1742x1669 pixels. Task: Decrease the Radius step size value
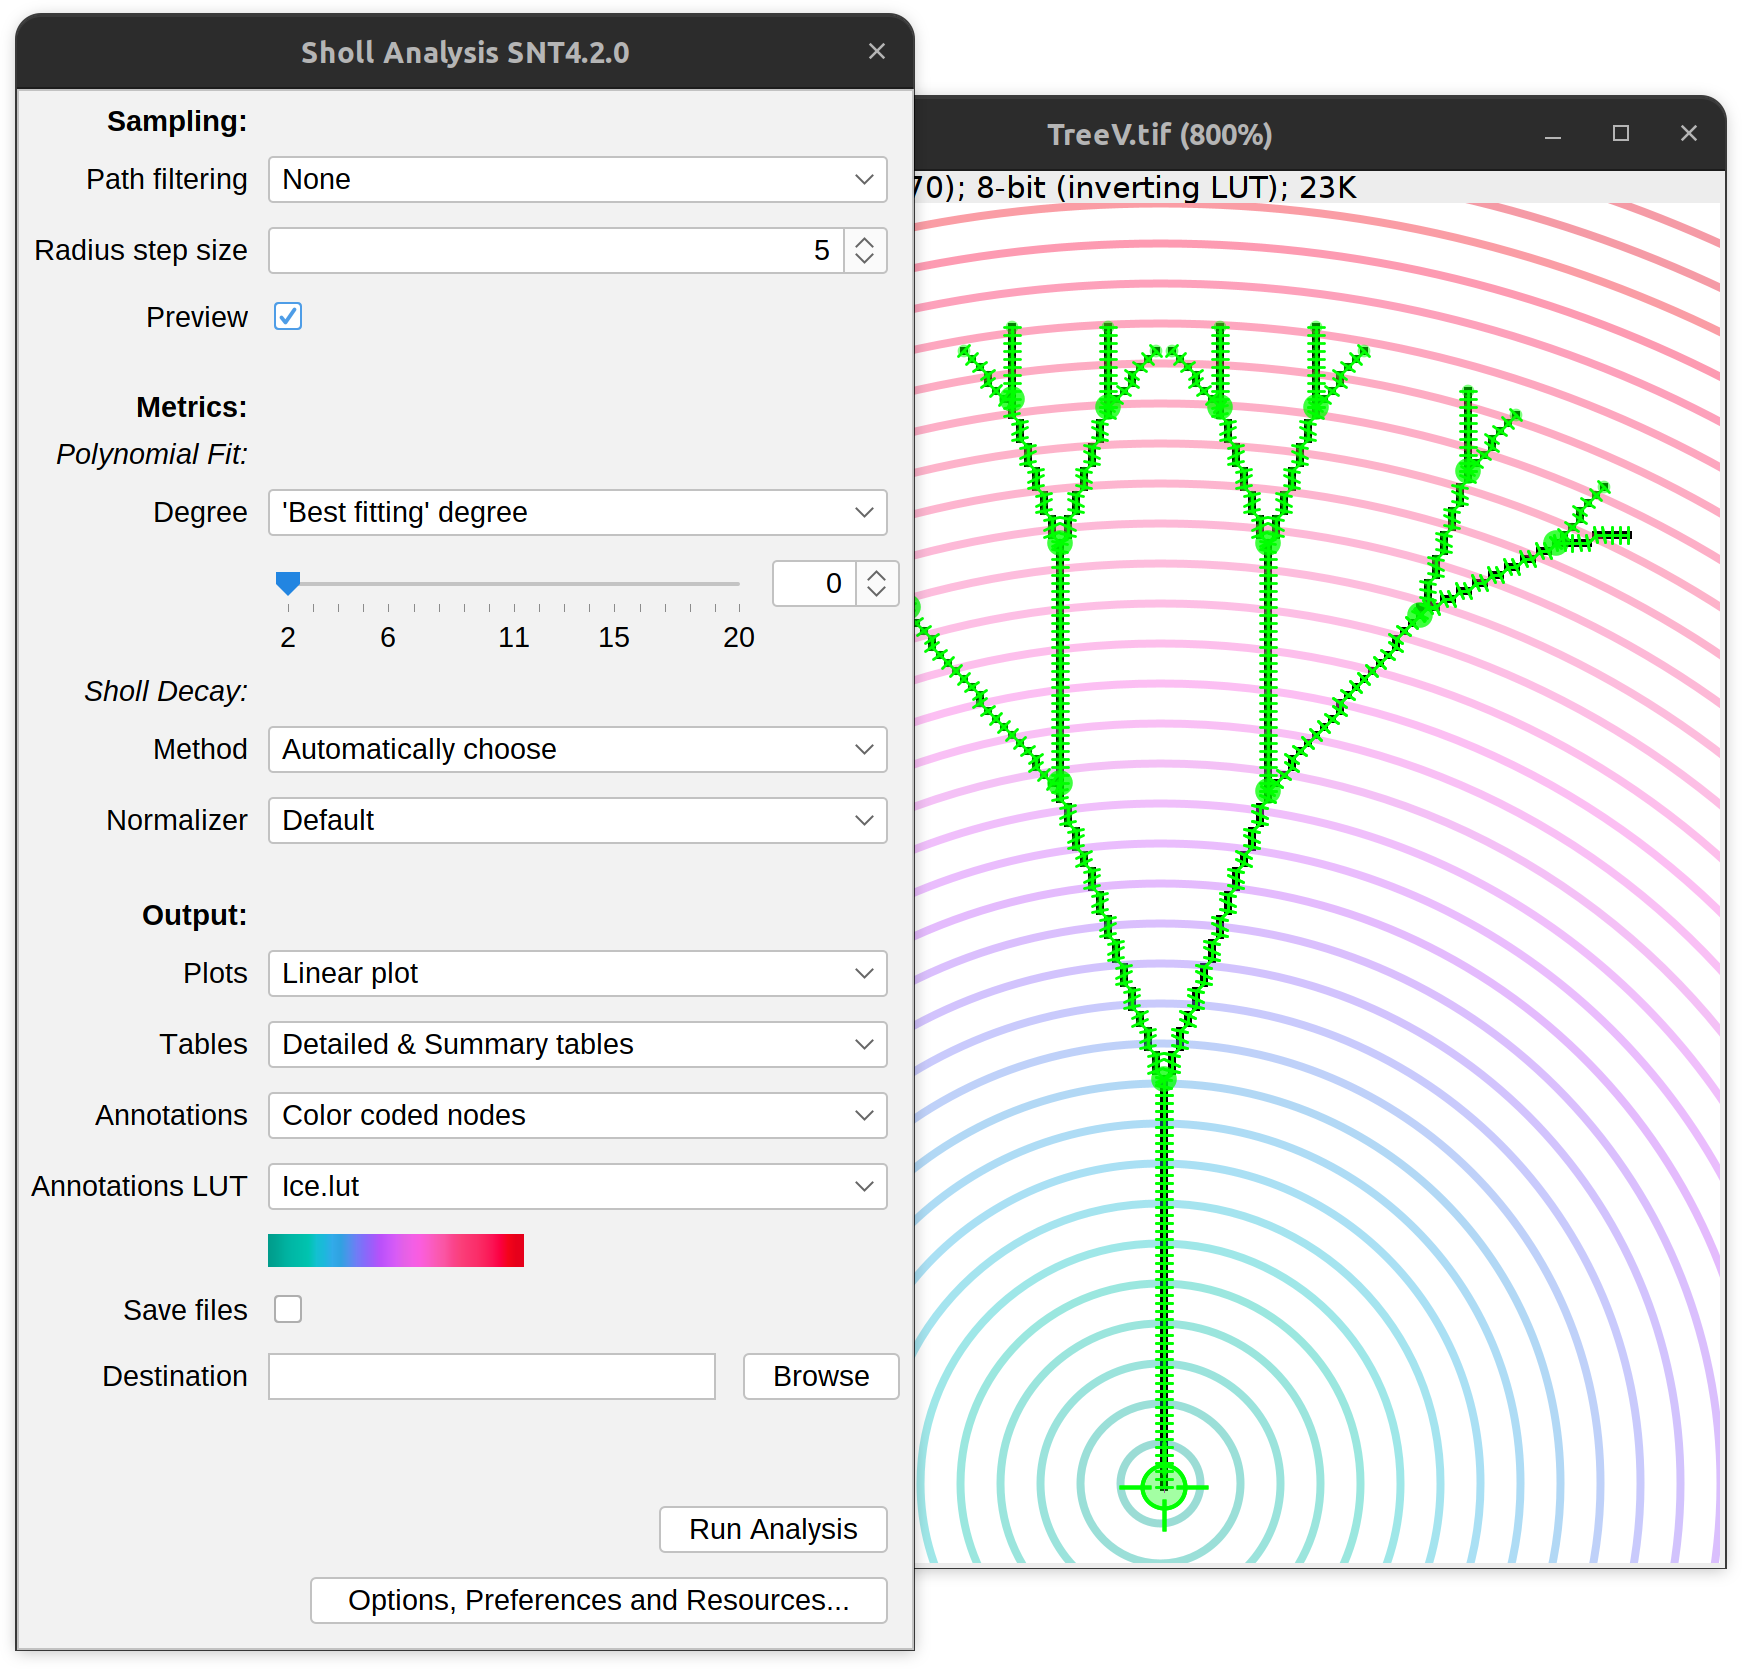tap(865, 260)
